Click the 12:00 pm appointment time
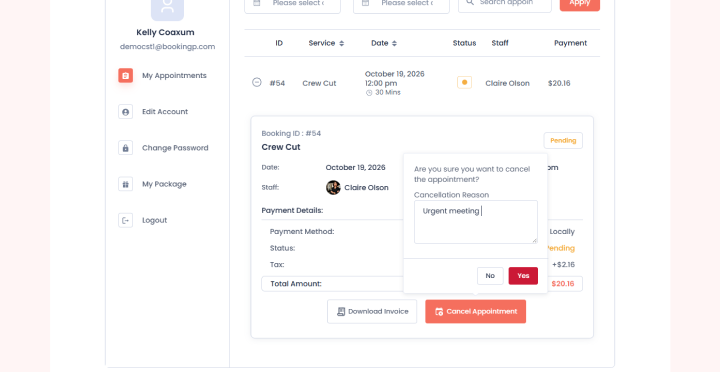The image size is (720, 372). point(381,83)
